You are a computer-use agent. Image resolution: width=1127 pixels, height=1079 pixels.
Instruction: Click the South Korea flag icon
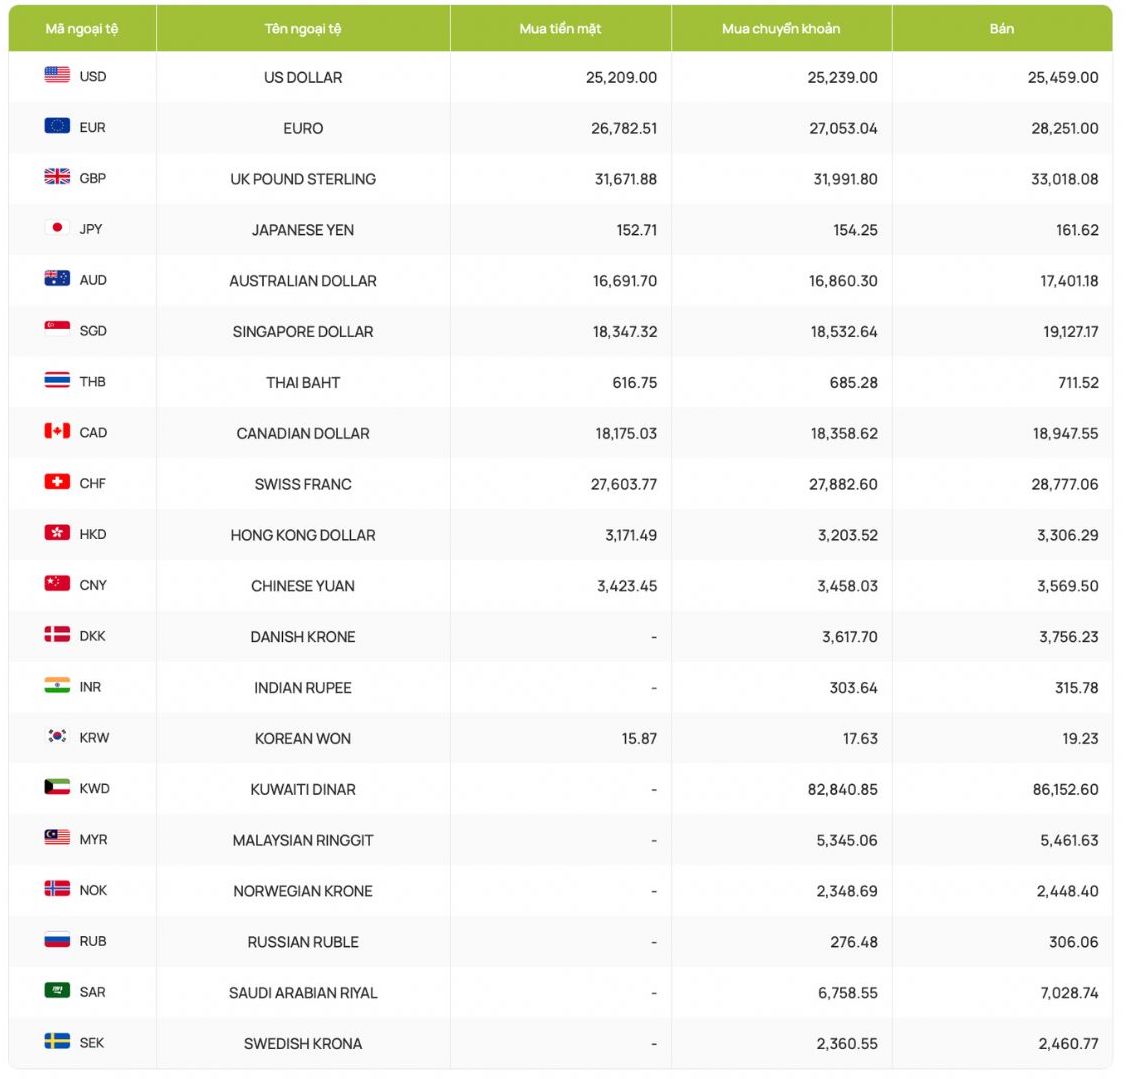coord(58,736)
